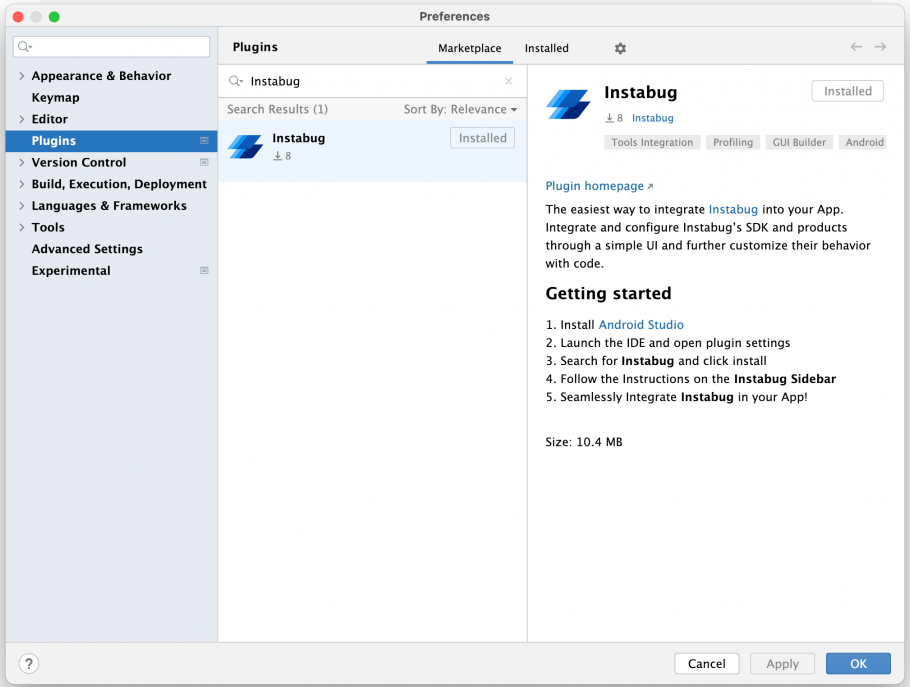Click the back navigation arrow
Image resolution: width=910 pixels, height=687 pixels.
pyautogui.click(x=856, y=47)
